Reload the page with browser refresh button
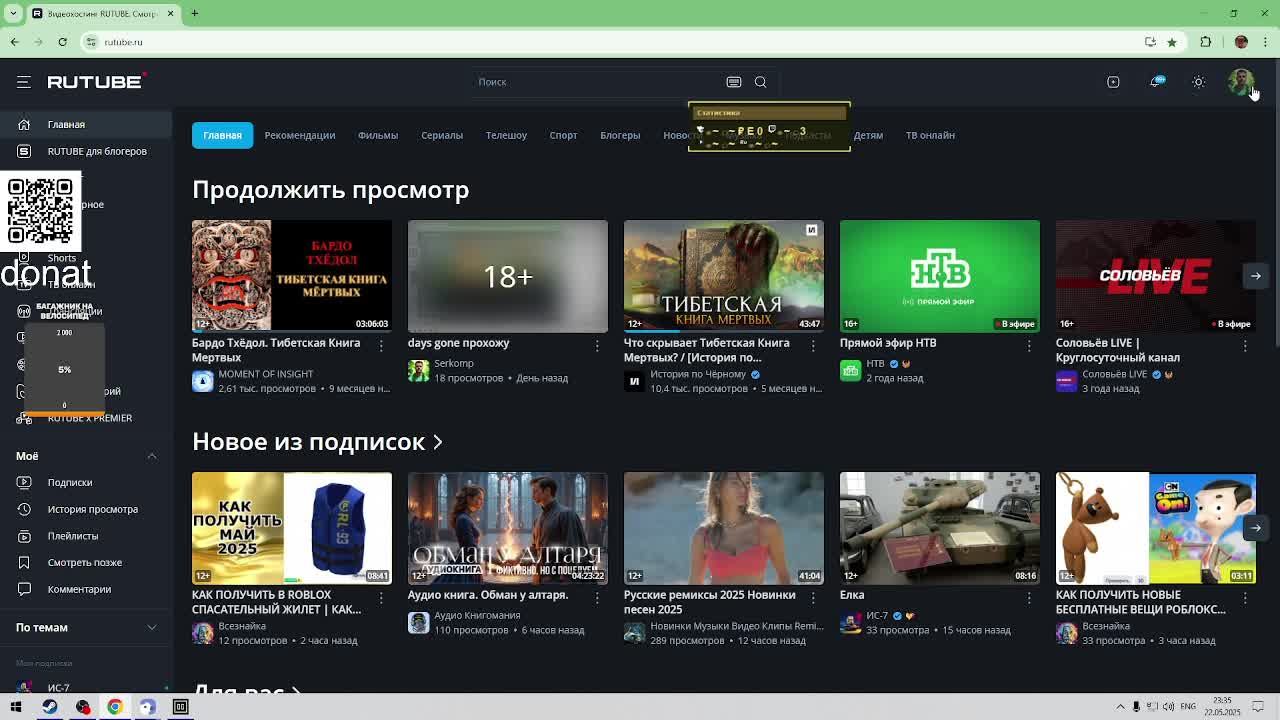This screenshot has width=1280, height=720. (x=62, y=42)
